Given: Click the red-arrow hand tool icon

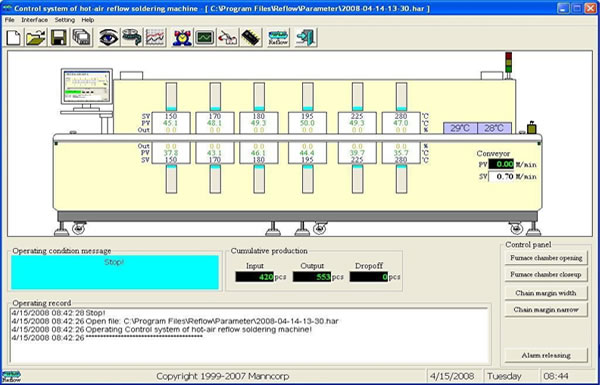Looking at the screenshot, I should pos(227,38).
